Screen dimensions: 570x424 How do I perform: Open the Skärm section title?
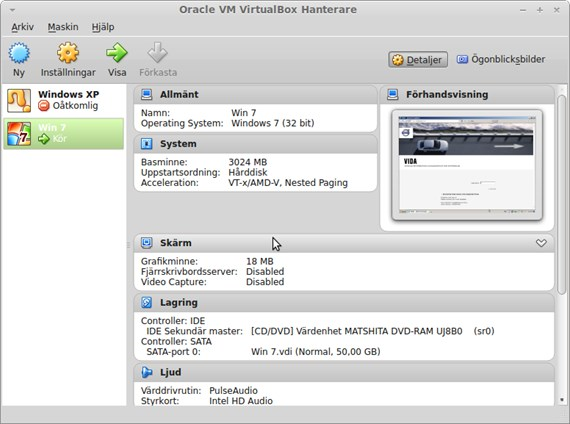[x=176, y=243]
